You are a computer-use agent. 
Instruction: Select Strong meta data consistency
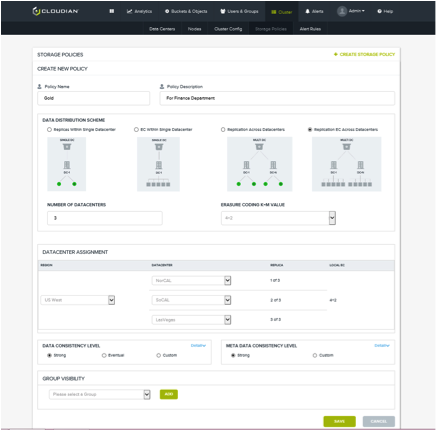(x=233, y=356)
